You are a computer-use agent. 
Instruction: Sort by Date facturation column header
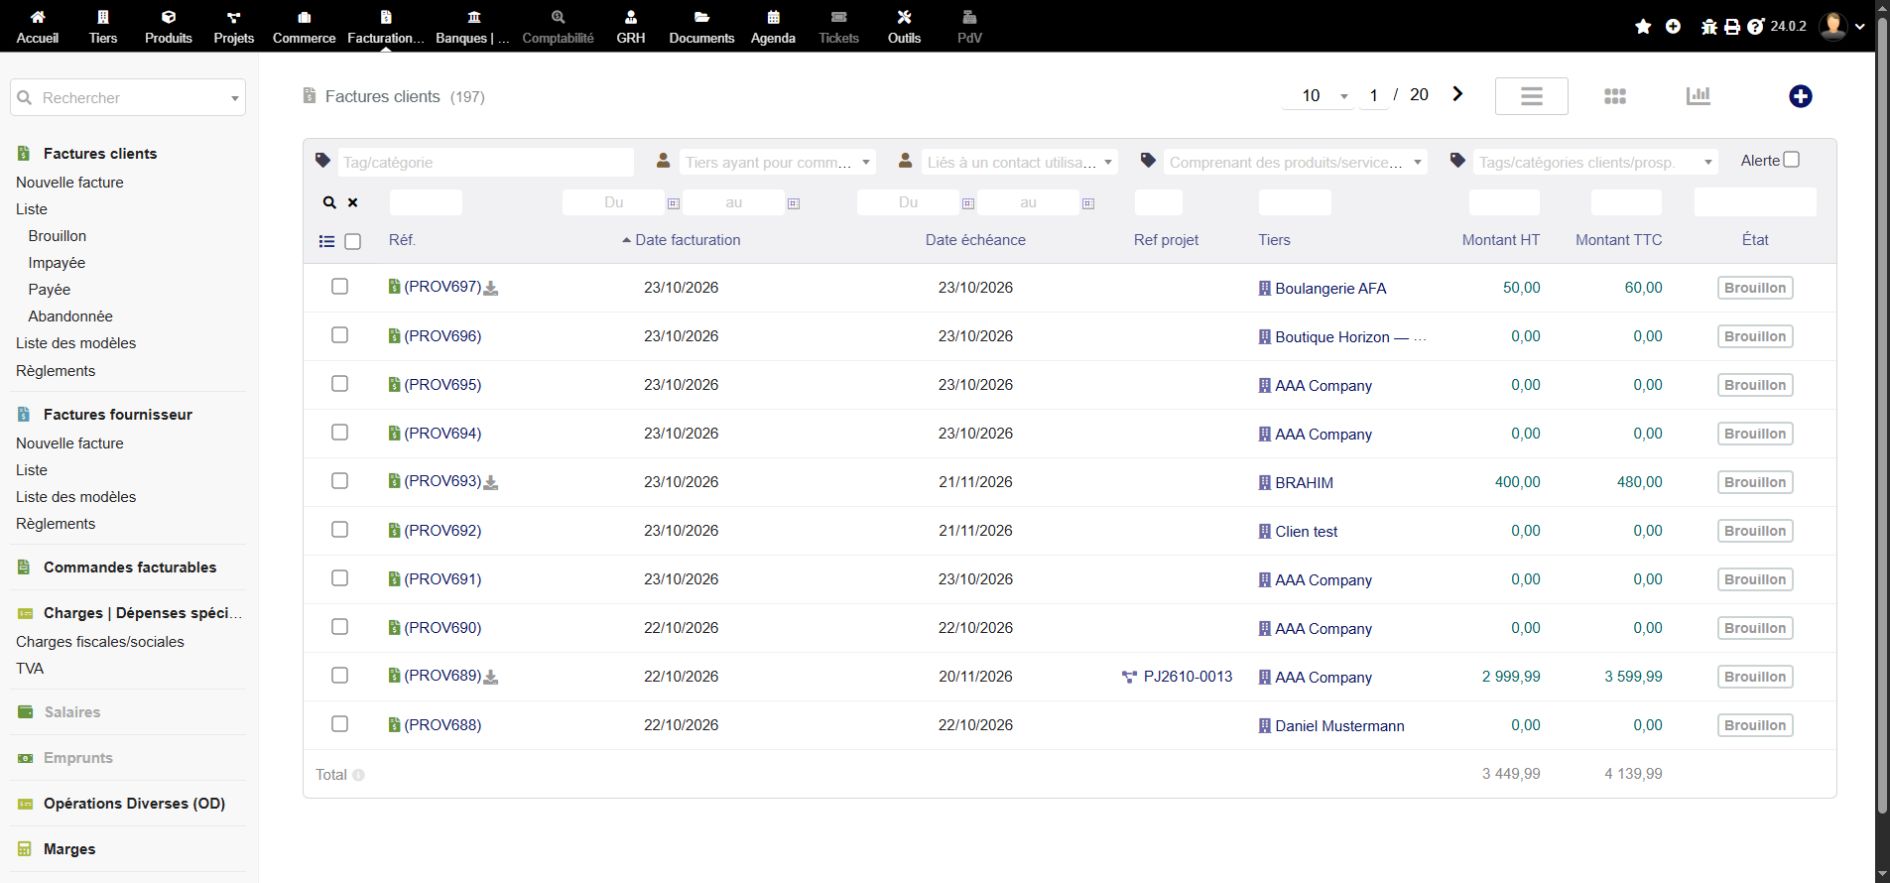(688, 240)
